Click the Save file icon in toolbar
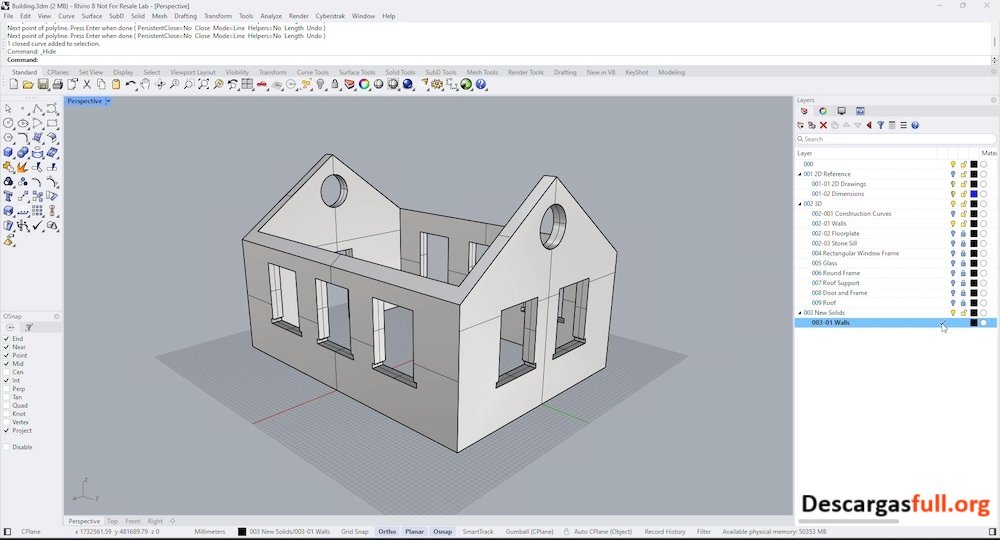Image resolution: width=1000 pixels, height=540 pixels. pyautogui.click(x=43, y=85)
